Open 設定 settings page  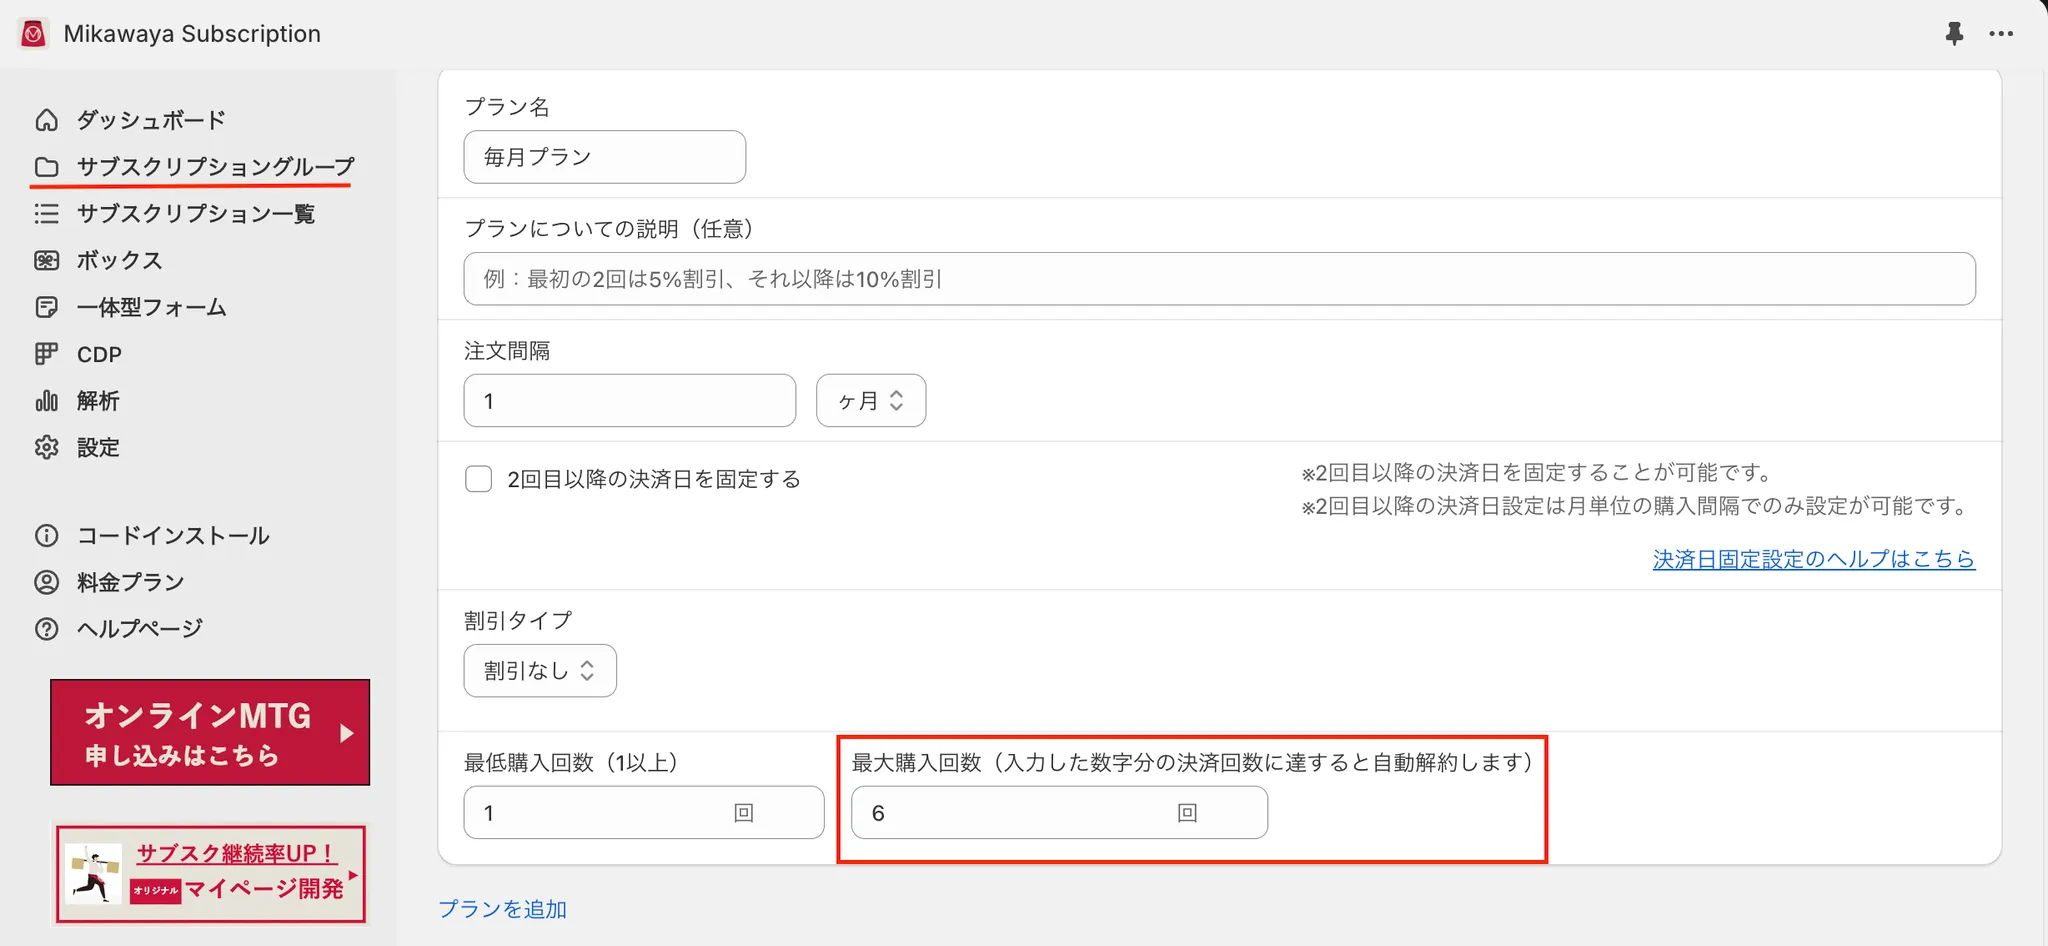tap(98, 447)
